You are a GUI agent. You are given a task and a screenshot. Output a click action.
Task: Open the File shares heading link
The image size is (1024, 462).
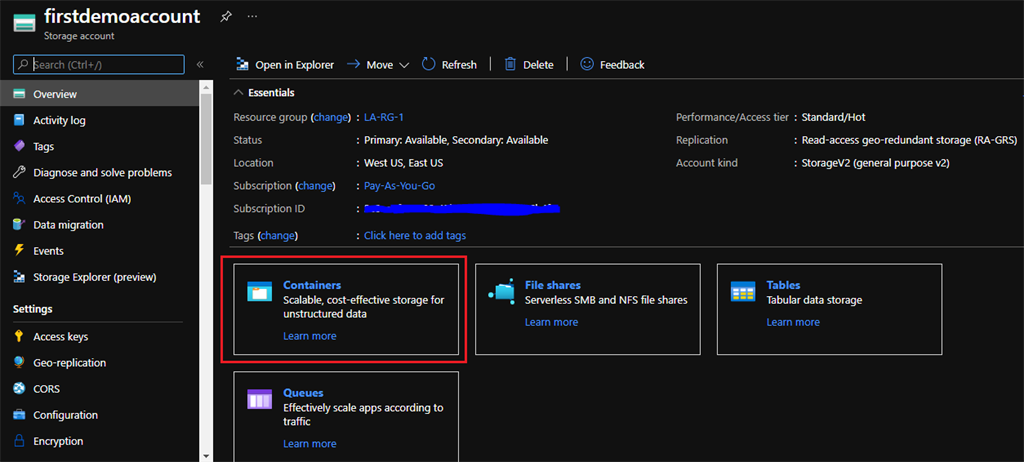(x=552, y=285)
